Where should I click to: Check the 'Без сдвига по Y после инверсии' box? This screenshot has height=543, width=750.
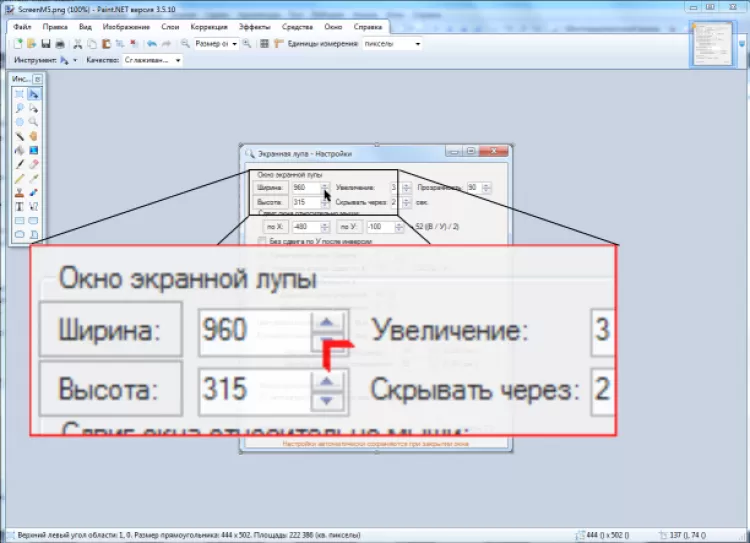(262, 242)
